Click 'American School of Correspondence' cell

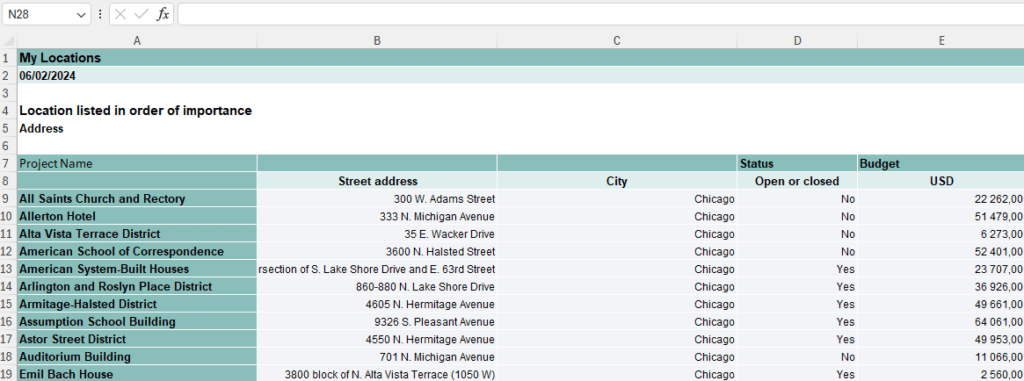point(137,252)
